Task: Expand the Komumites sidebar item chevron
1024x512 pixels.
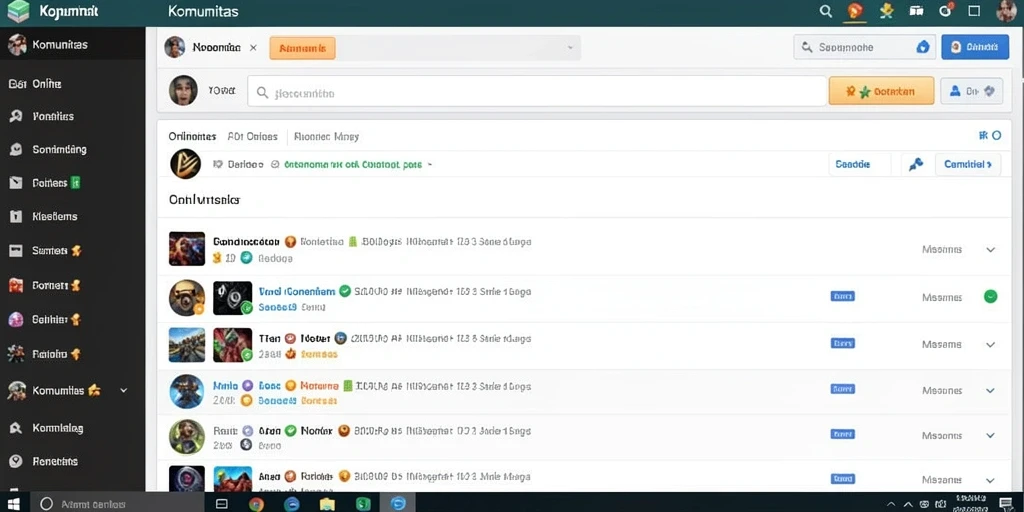Action: [124, 391]
